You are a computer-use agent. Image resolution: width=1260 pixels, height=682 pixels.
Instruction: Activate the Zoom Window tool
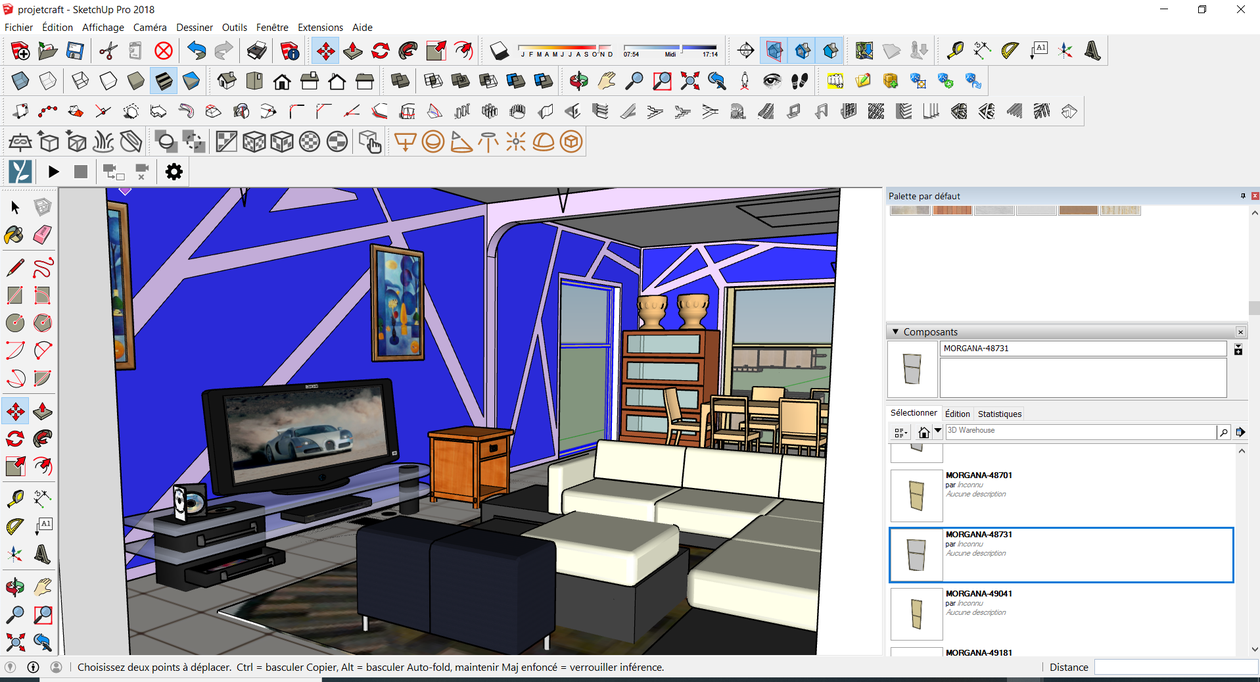tap(41, 615)
